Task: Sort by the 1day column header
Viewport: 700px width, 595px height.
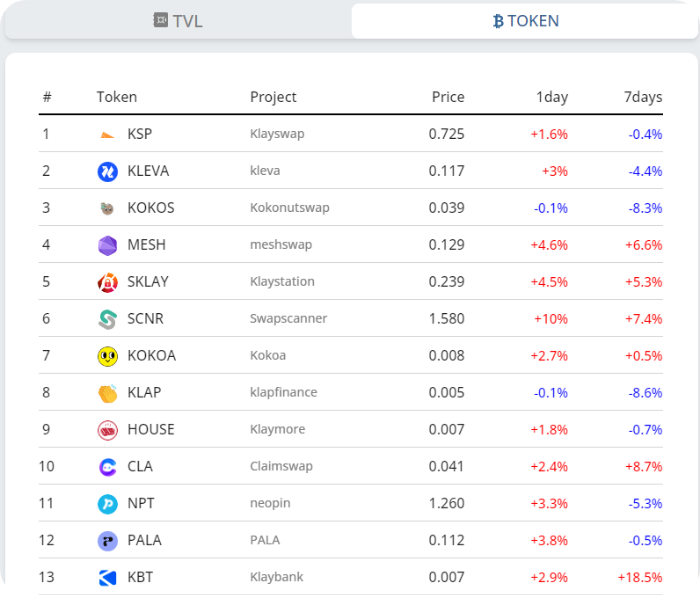Action: [x=552, y=97]
